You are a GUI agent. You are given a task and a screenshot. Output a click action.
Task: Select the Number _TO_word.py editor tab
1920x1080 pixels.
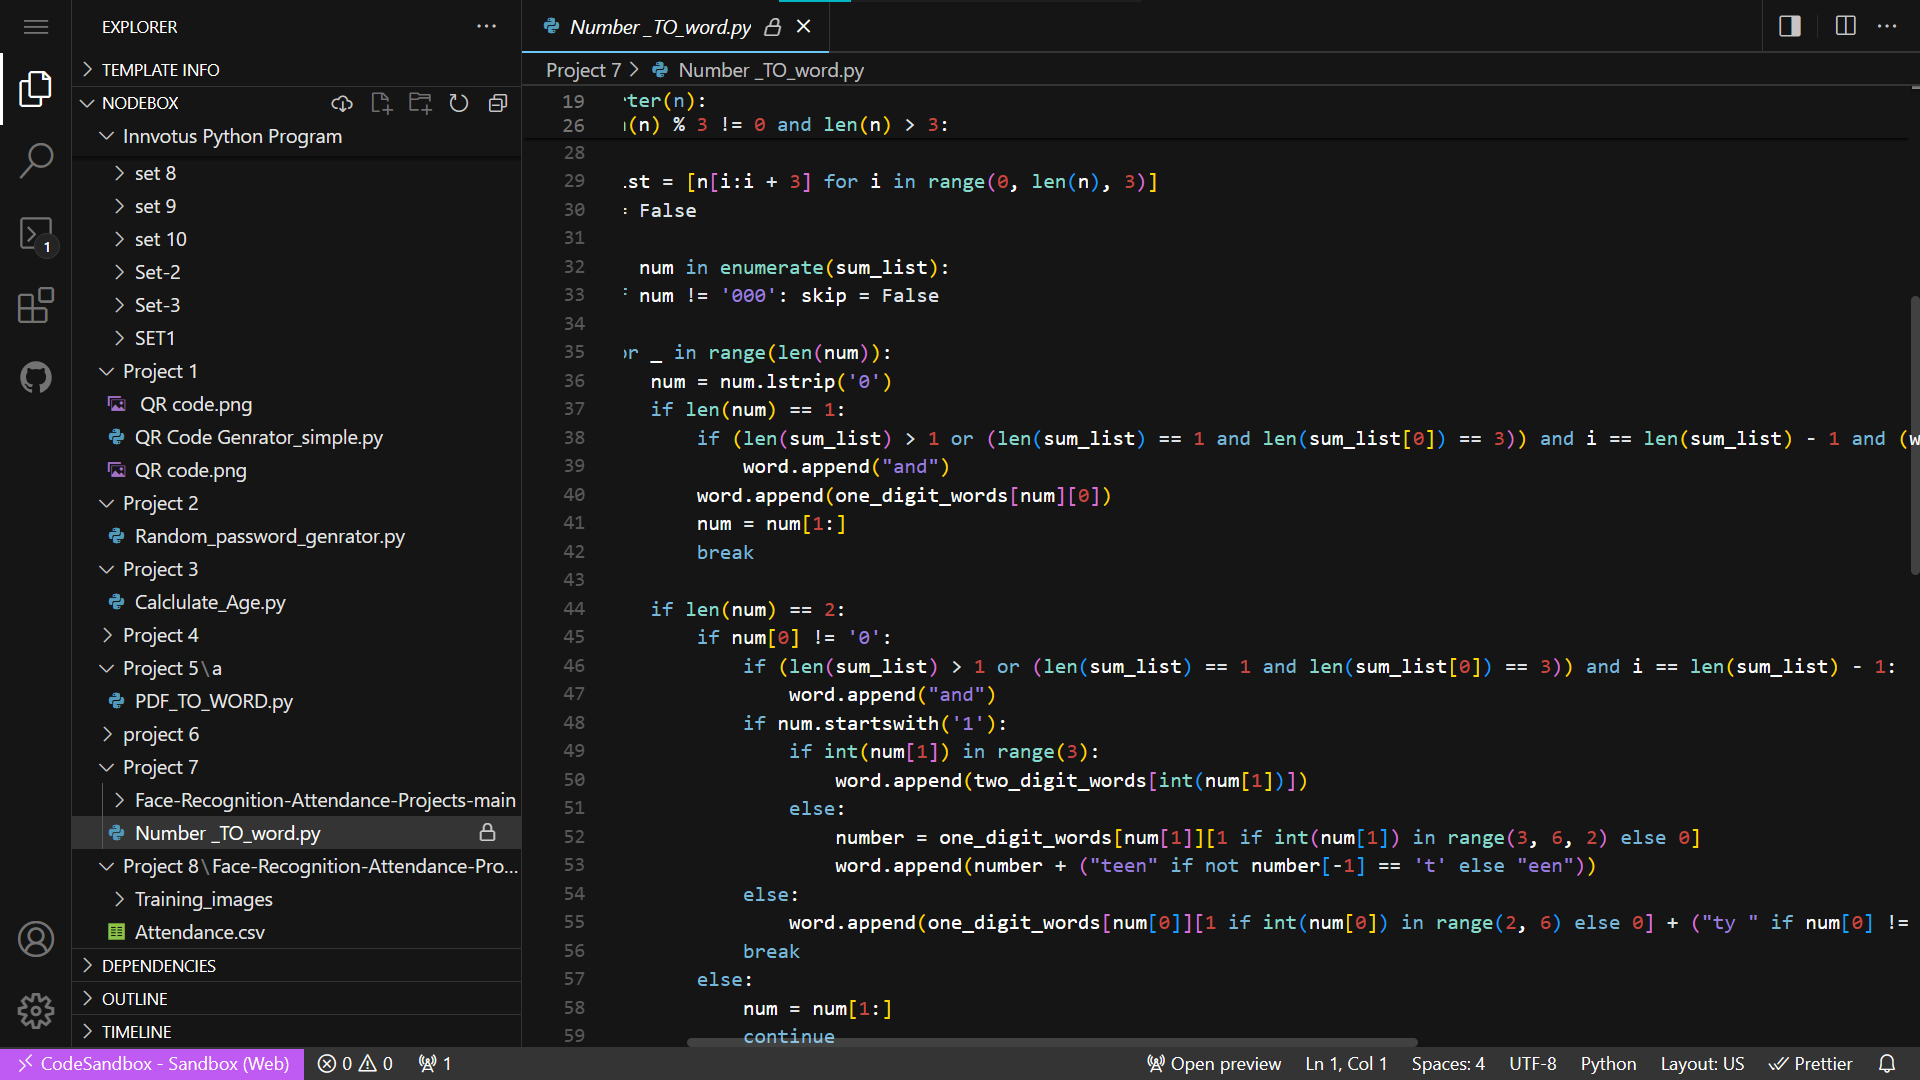coord(660,27)
